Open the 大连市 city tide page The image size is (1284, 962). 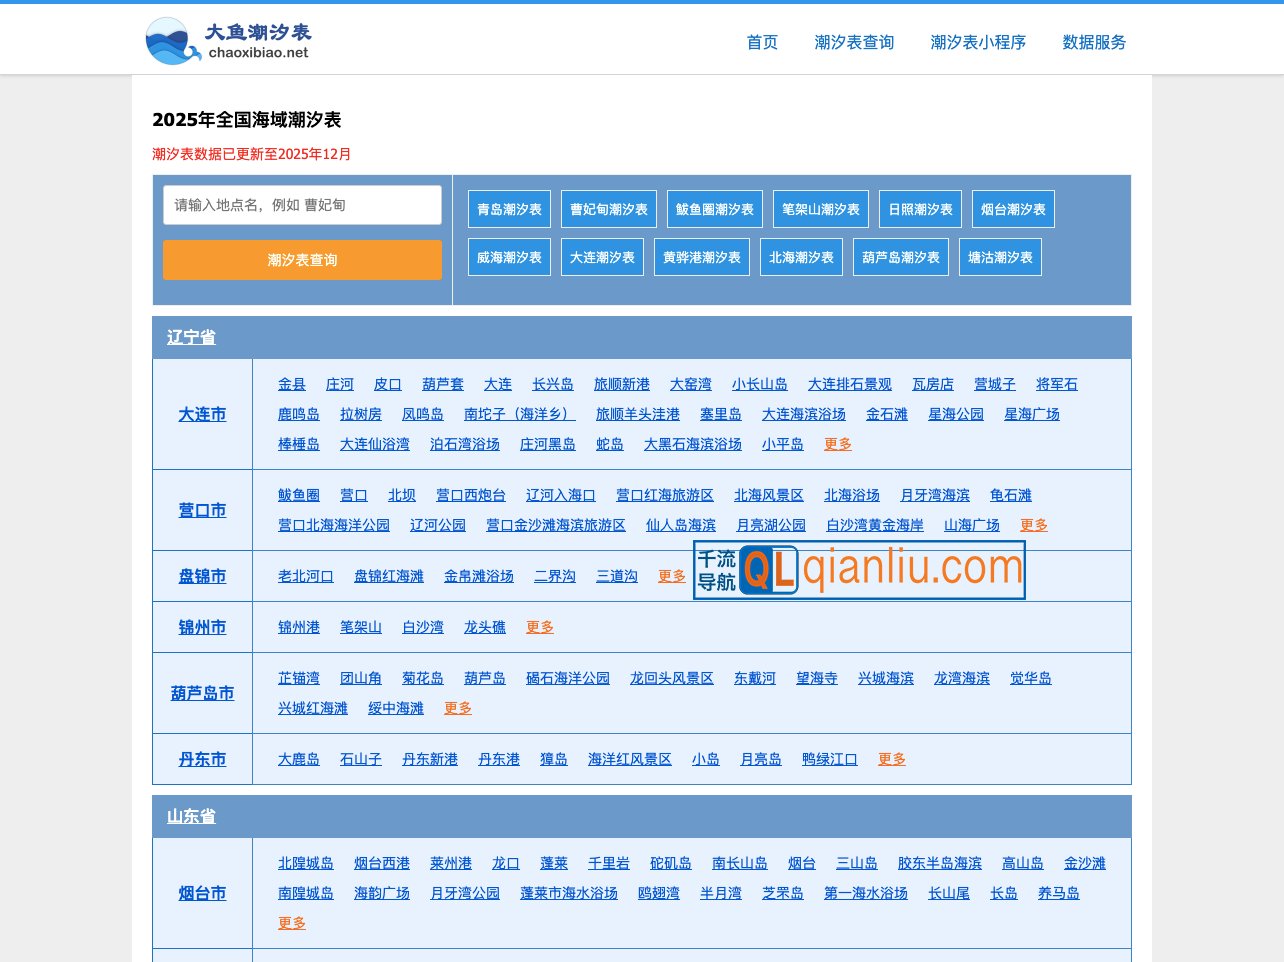(201, 414)
